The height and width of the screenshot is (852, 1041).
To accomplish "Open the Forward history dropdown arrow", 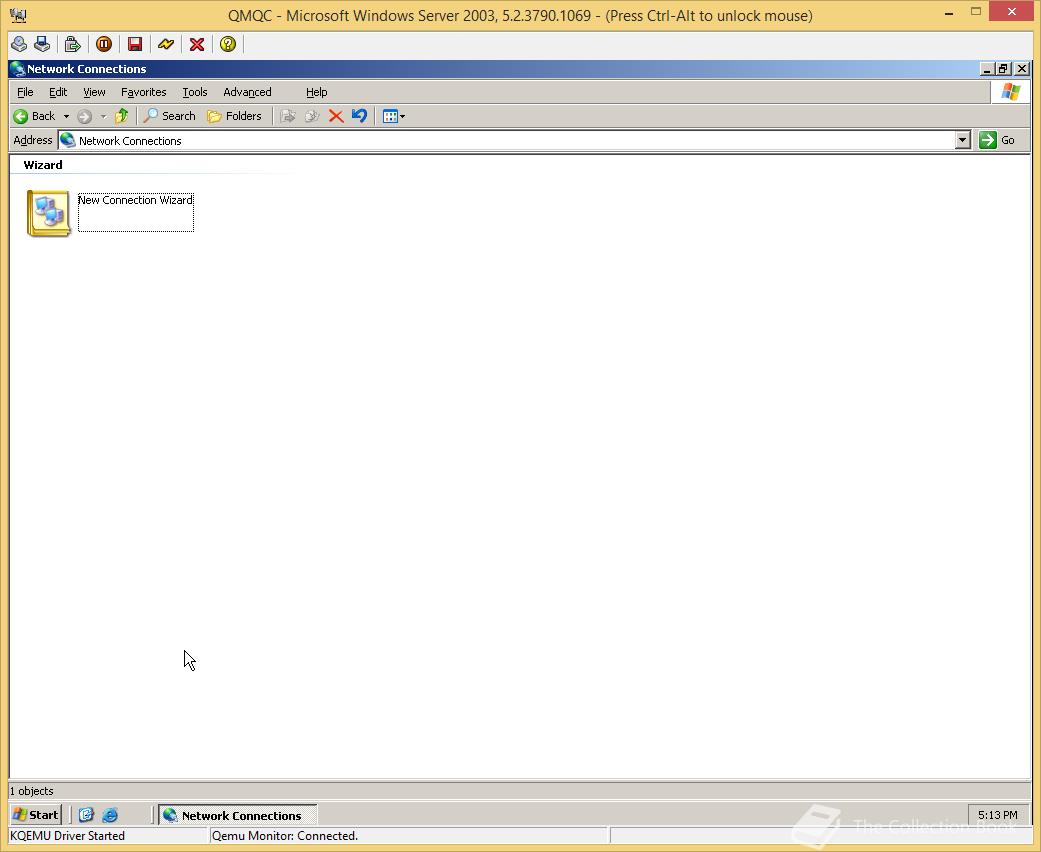I will coord(103,116).
